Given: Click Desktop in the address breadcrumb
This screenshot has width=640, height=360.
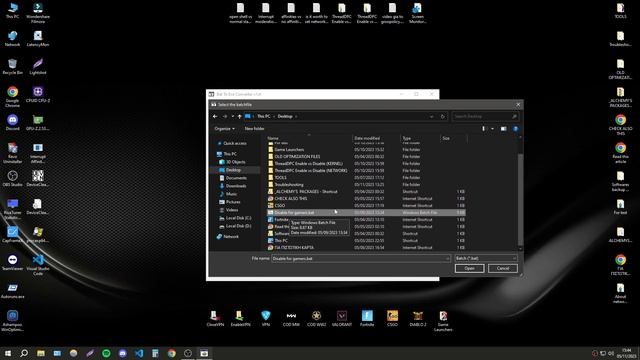Looking at the screenshot, I should pos(285,116).
